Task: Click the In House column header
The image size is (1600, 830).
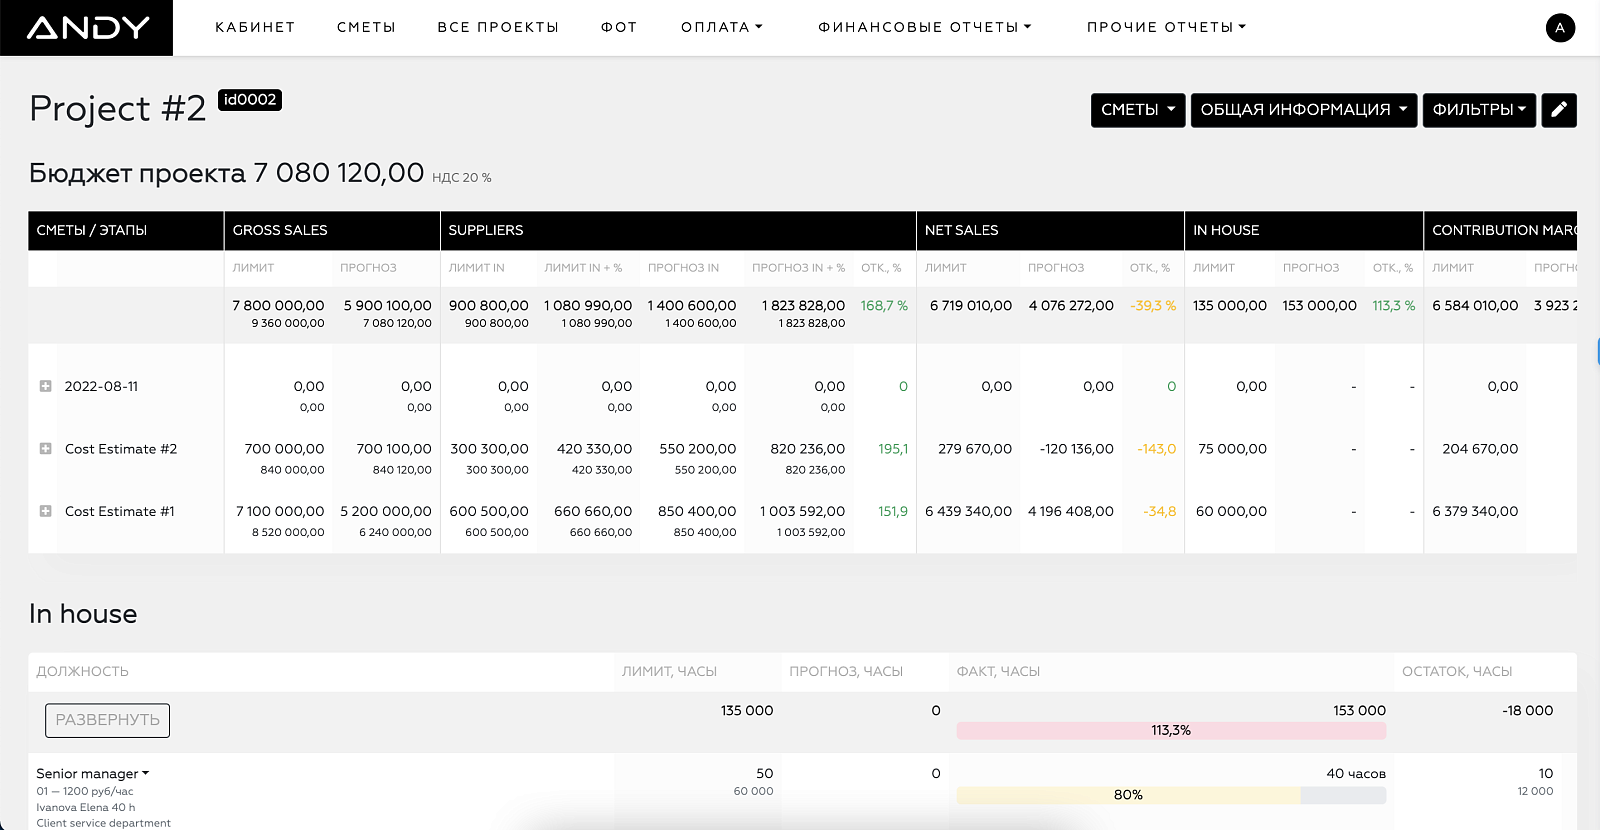Action: 1304,230
